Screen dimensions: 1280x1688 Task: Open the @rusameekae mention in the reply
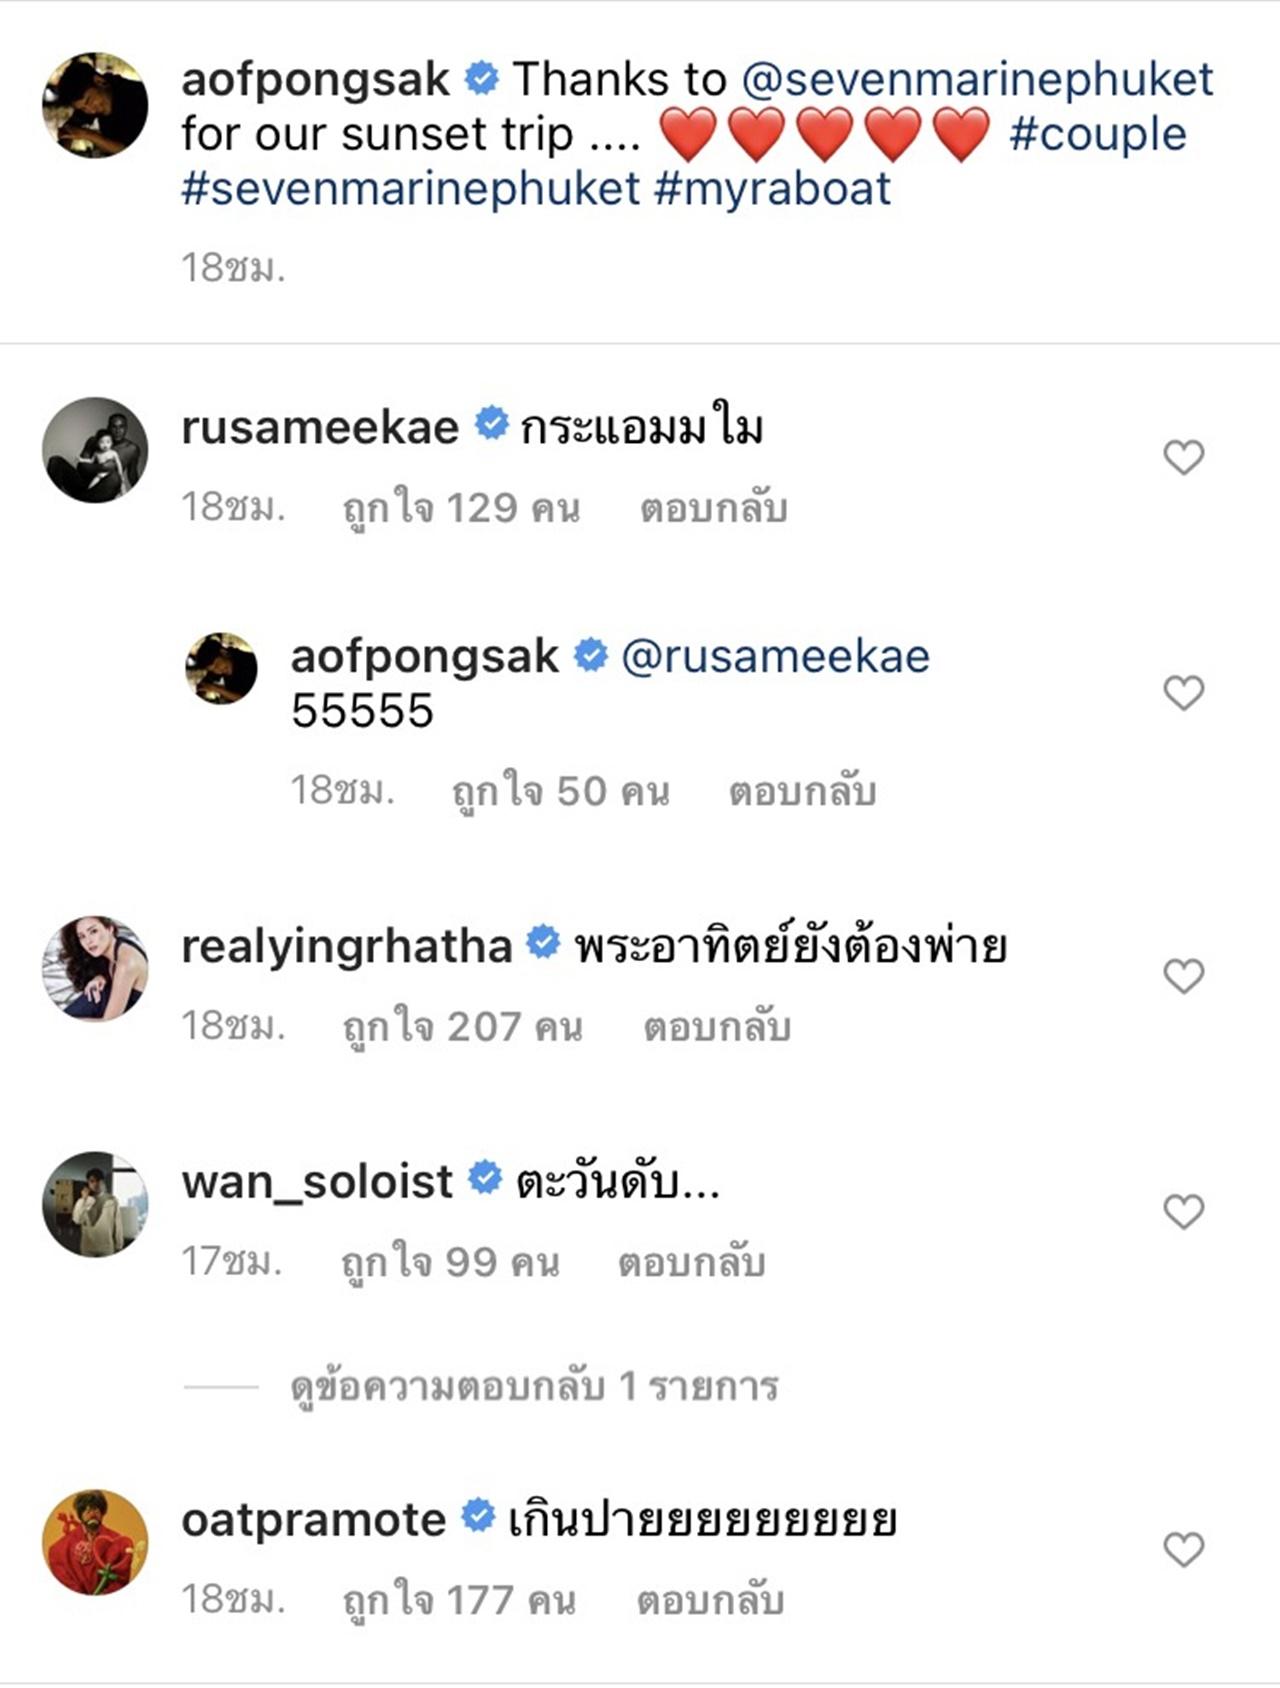coord(775,657)
